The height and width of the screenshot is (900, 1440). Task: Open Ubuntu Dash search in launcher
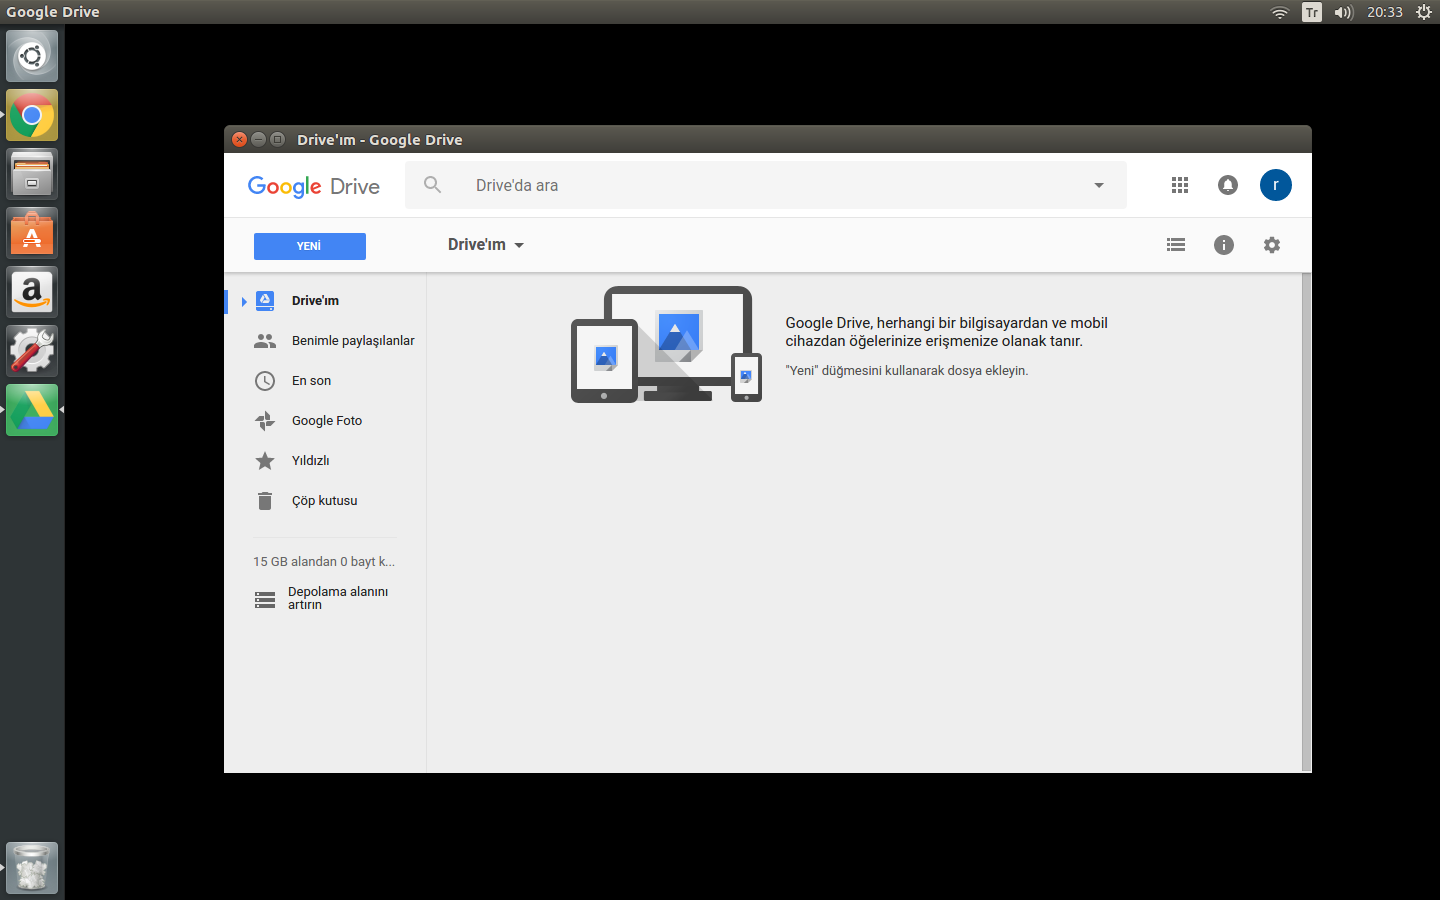[x=32, y=56]
